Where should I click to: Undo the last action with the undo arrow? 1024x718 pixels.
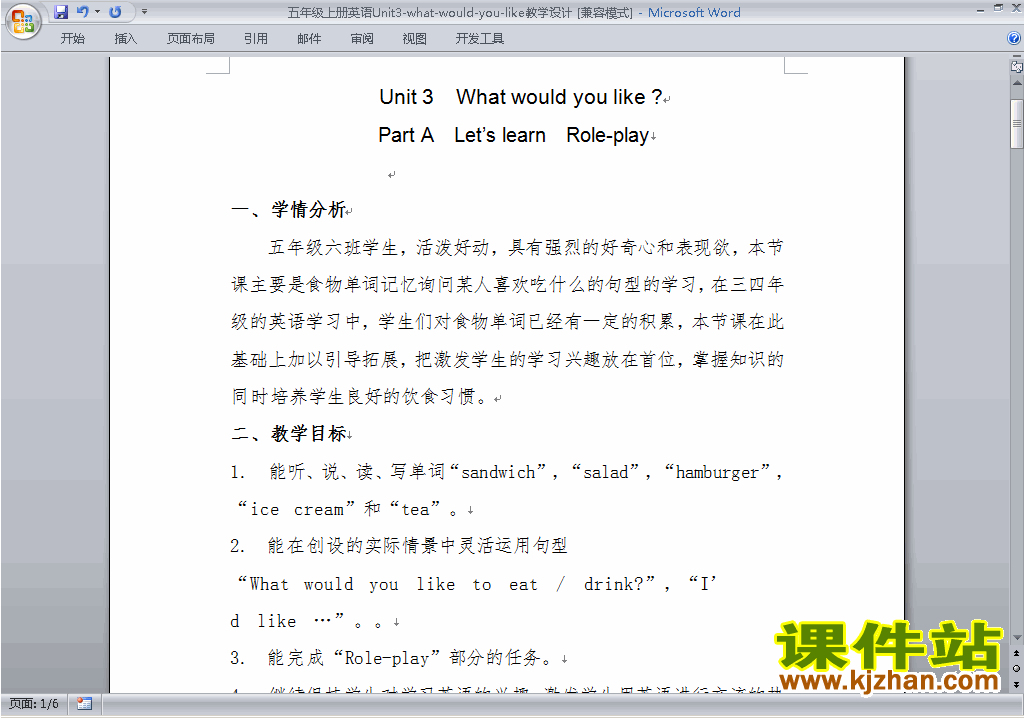tap(82, 12)
